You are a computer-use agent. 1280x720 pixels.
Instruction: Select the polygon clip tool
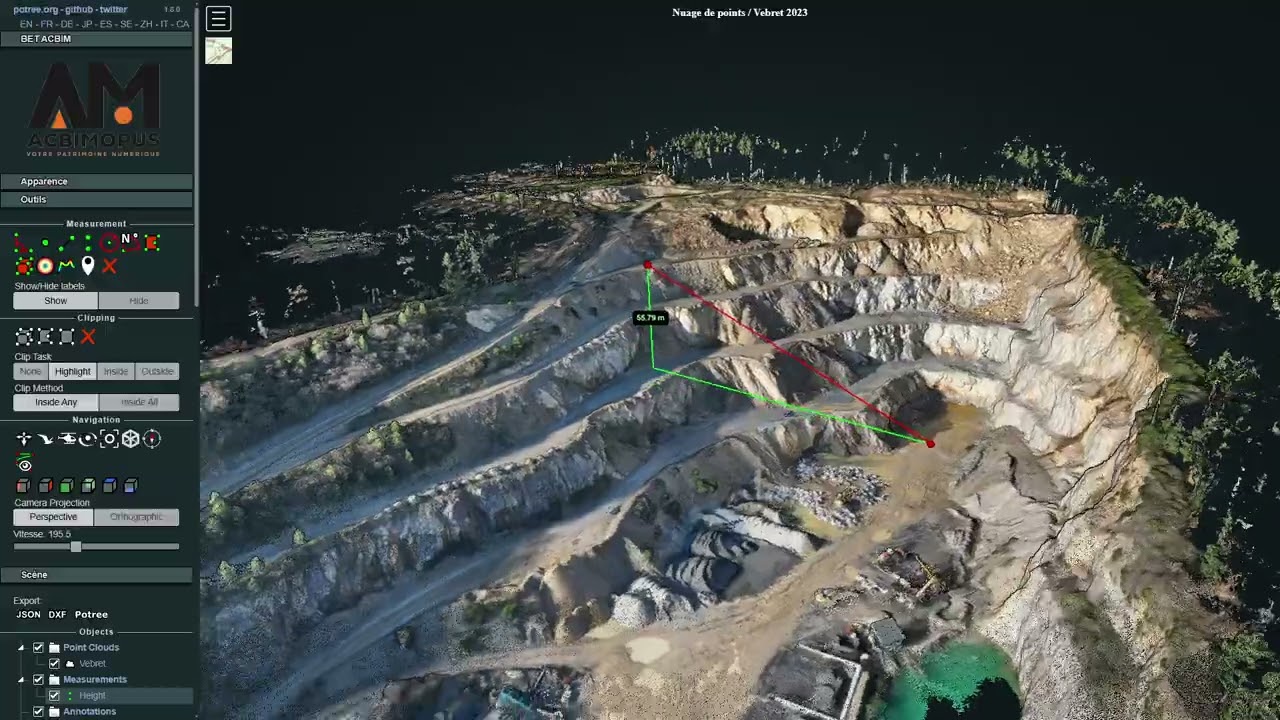click(45, 337)
